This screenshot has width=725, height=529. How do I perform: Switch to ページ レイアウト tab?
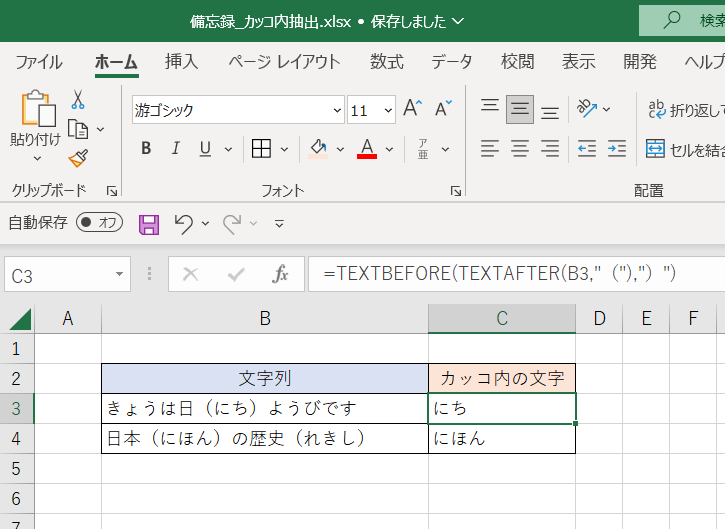[284, 62]
